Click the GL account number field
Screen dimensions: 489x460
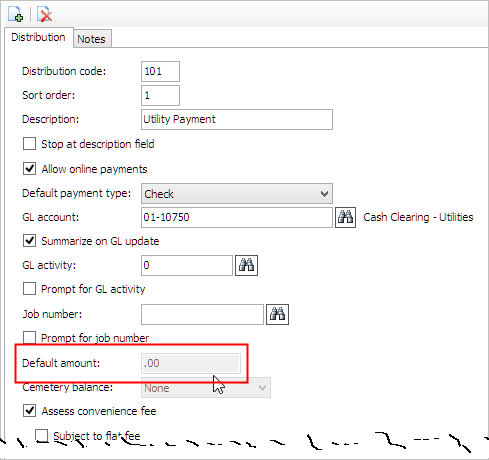[x=237, y=217]
